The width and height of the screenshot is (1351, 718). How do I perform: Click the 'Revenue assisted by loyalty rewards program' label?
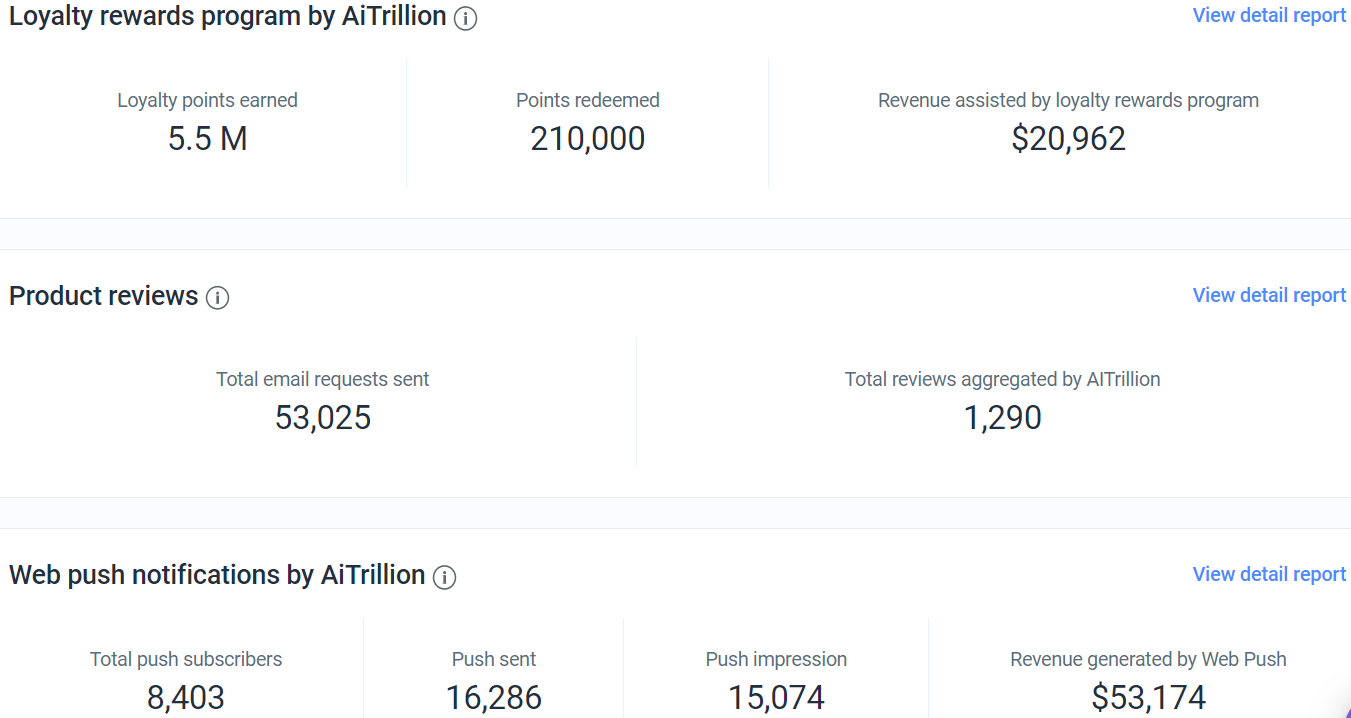(x=1068, y=100)
